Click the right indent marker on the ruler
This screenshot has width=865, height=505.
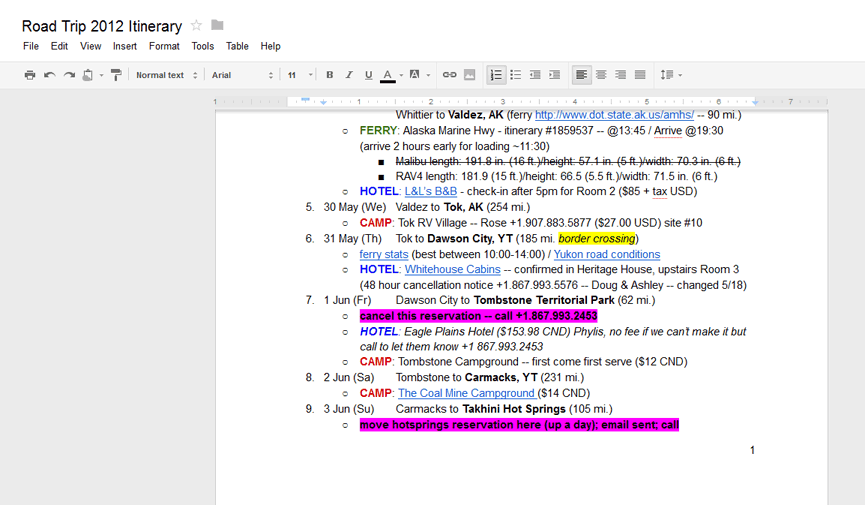click(755, 102)
